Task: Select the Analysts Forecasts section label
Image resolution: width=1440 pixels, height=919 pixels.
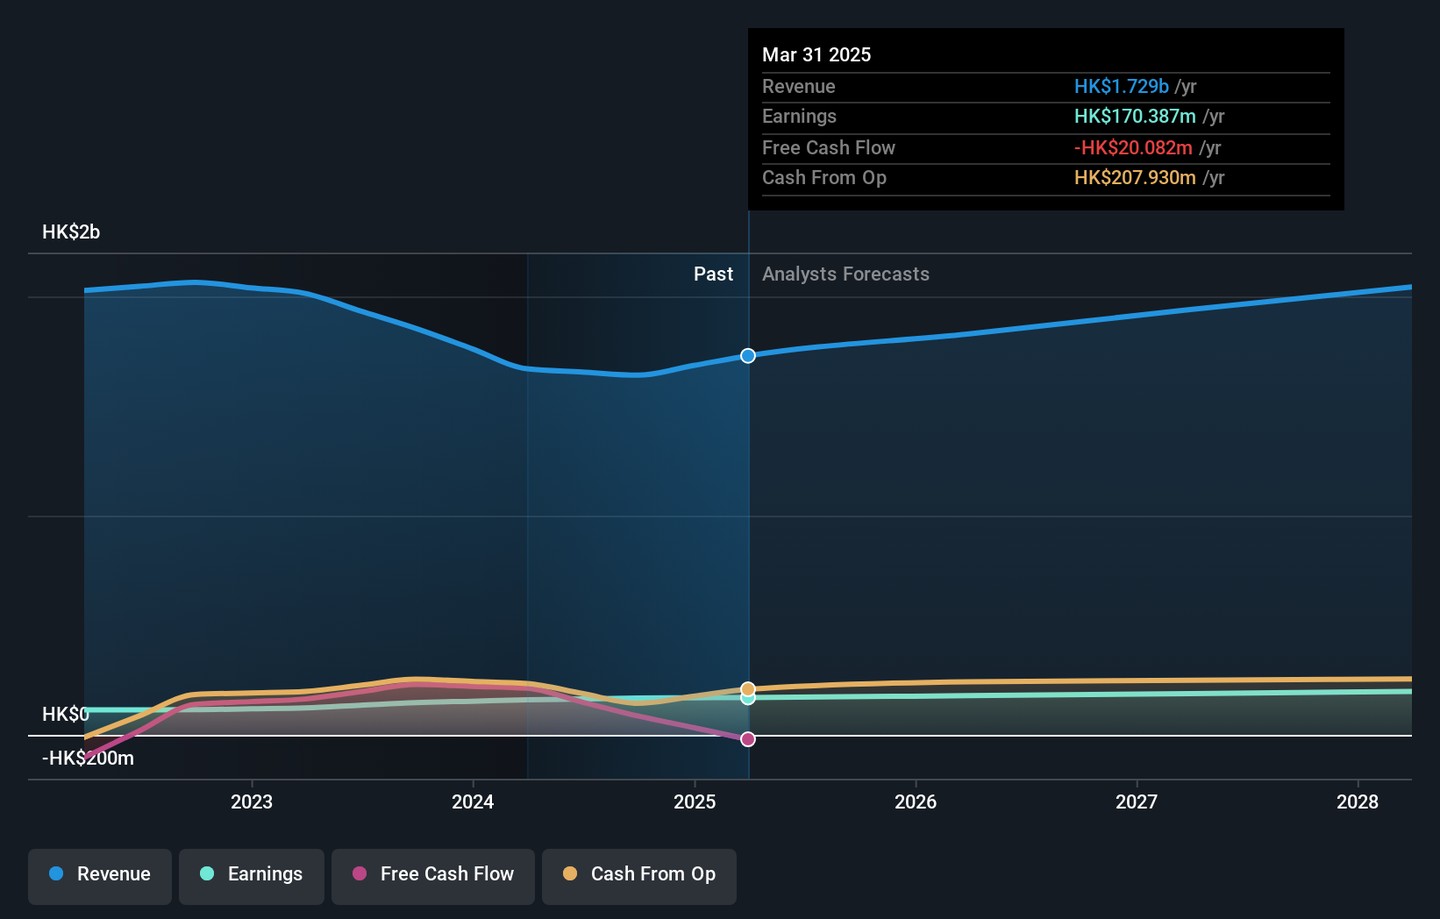Action: (x=845, y=274)
